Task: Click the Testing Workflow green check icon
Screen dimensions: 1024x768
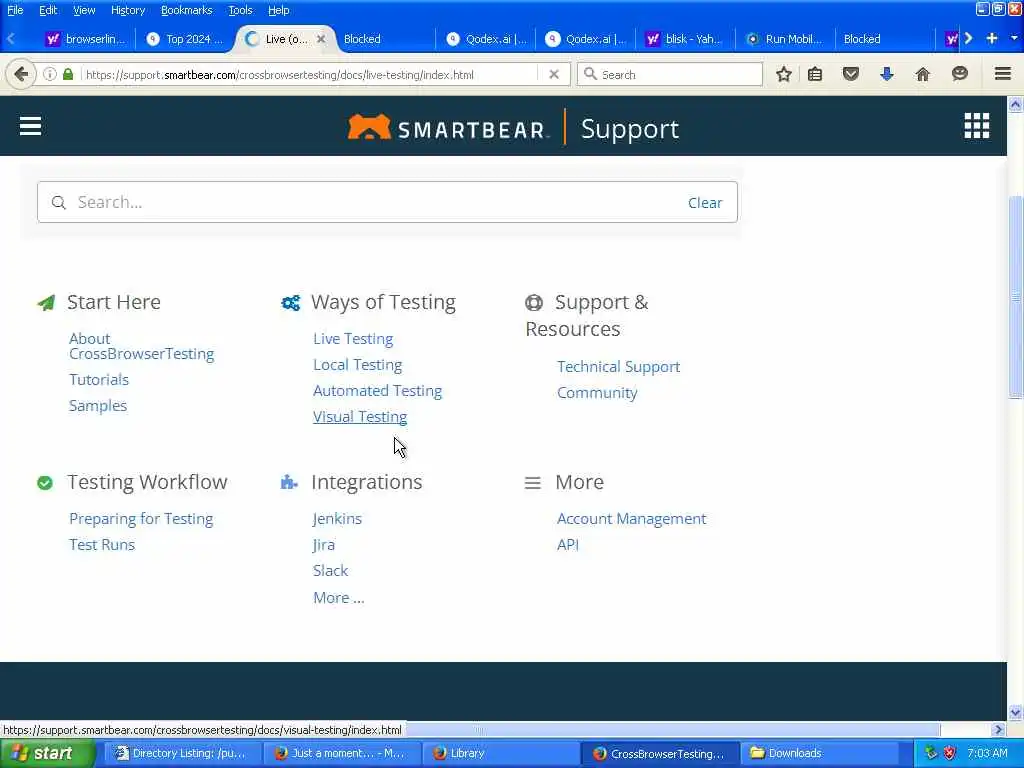Action: tap(45, 483)
